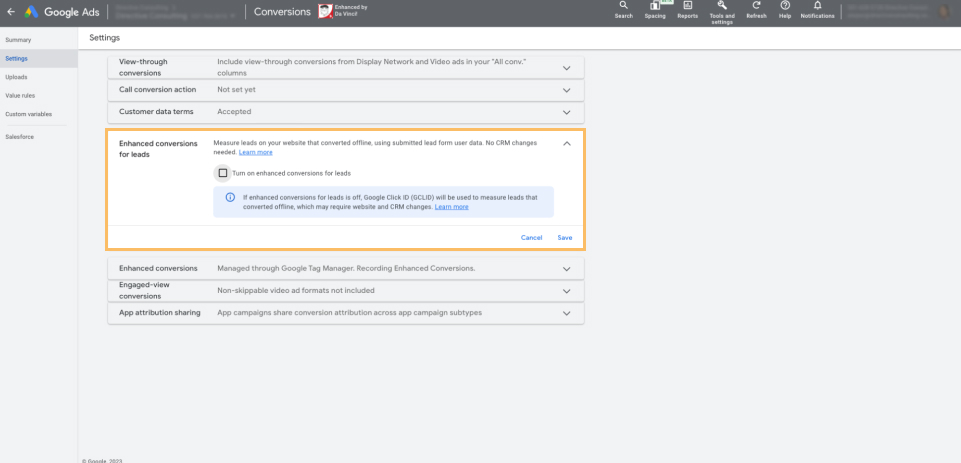This screenshot has width=961, height=463.
Task: Open Custom variables in sidebar
Action: 28,114
